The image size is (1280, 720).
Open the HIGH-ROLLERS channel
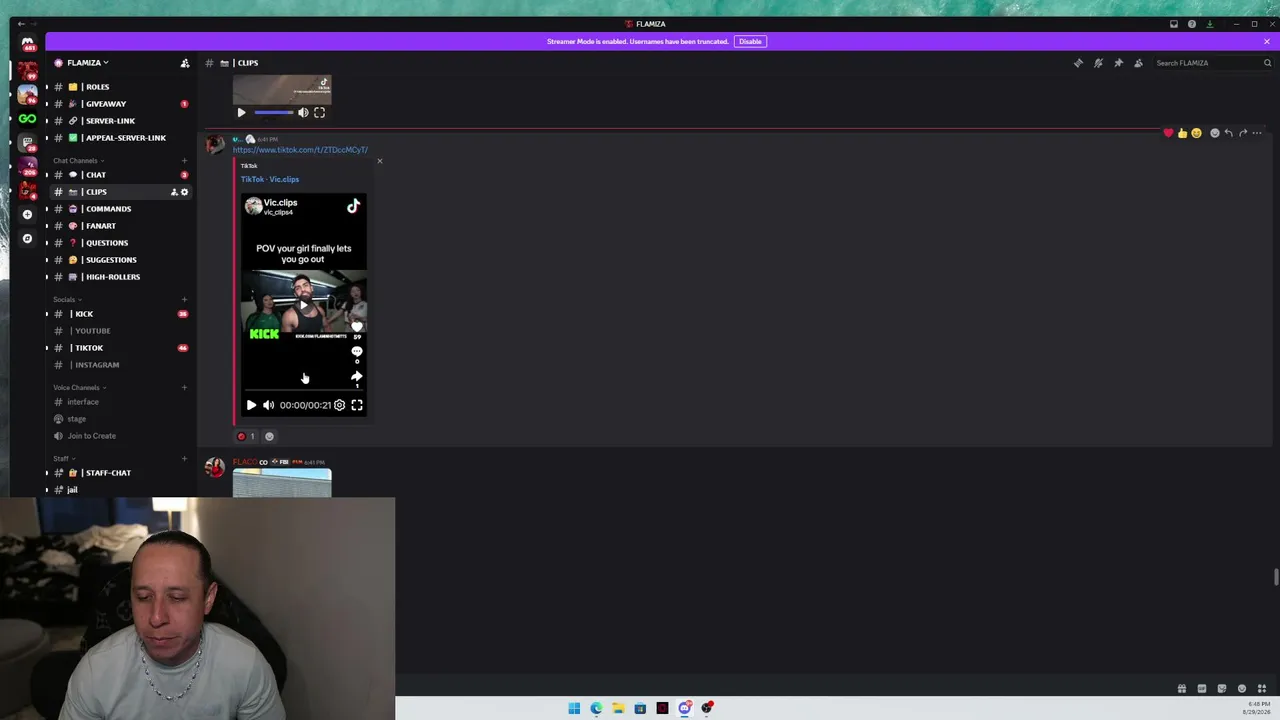(x=121, y=277)
